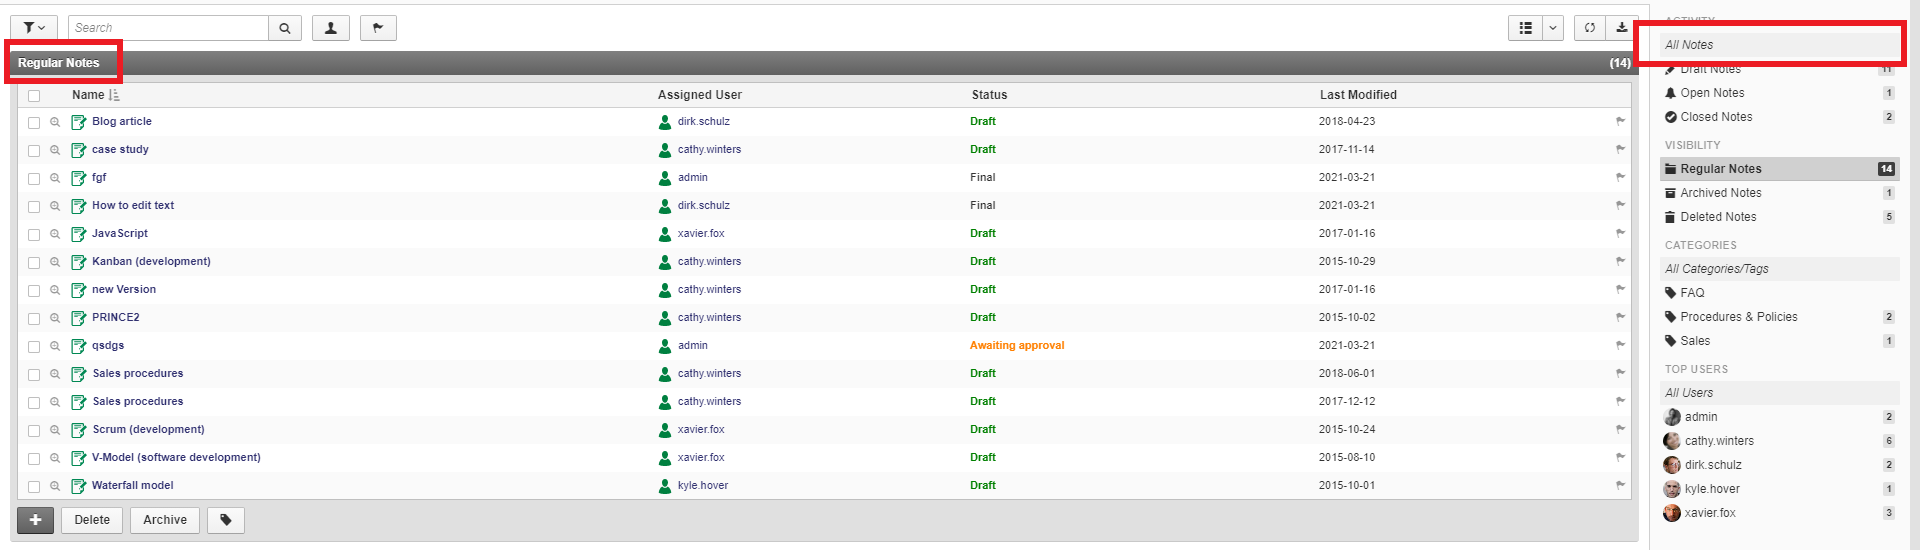The image size is (1920, 550).
Task: Sort by Assigned User column header
Action: 700,95
